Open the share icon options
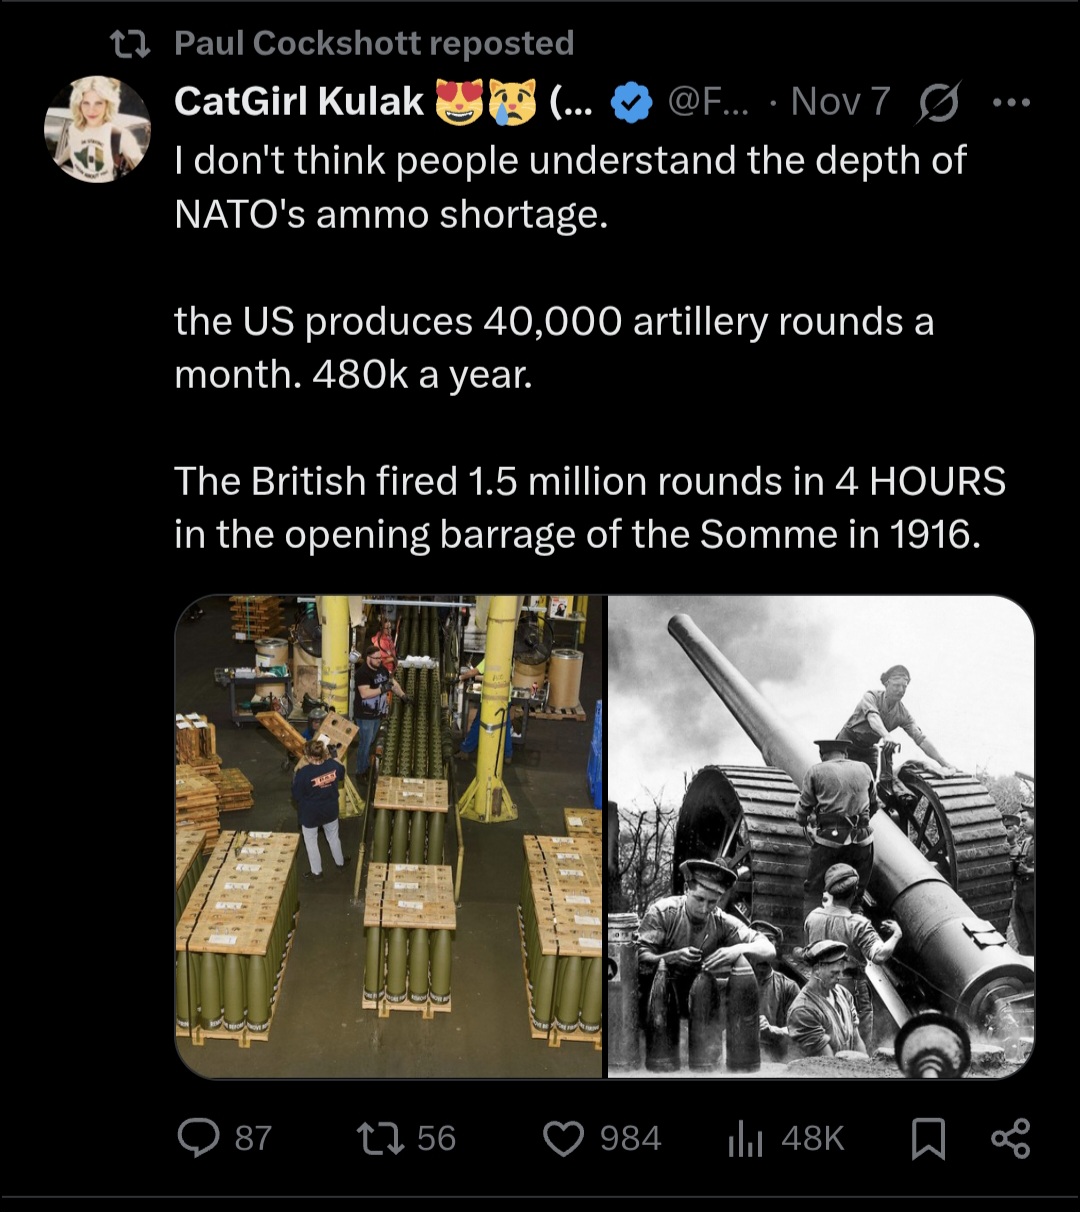This screenshot has width=1080, height=1212. pyautogui.click(x=1010, y=1138)
